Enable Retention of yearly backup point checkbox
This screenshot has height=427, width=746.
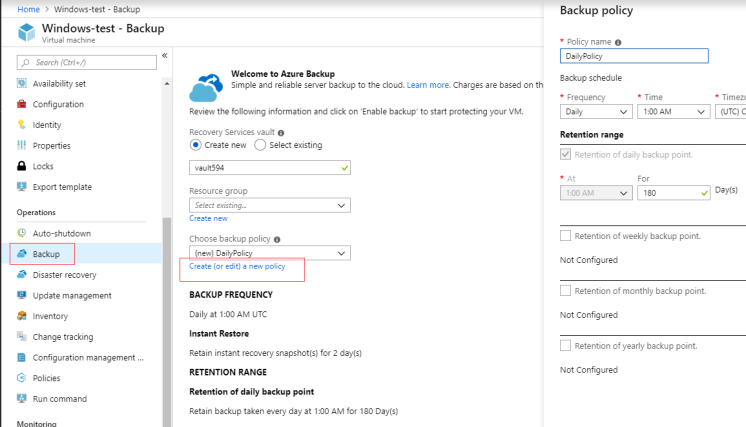[565, 346]
